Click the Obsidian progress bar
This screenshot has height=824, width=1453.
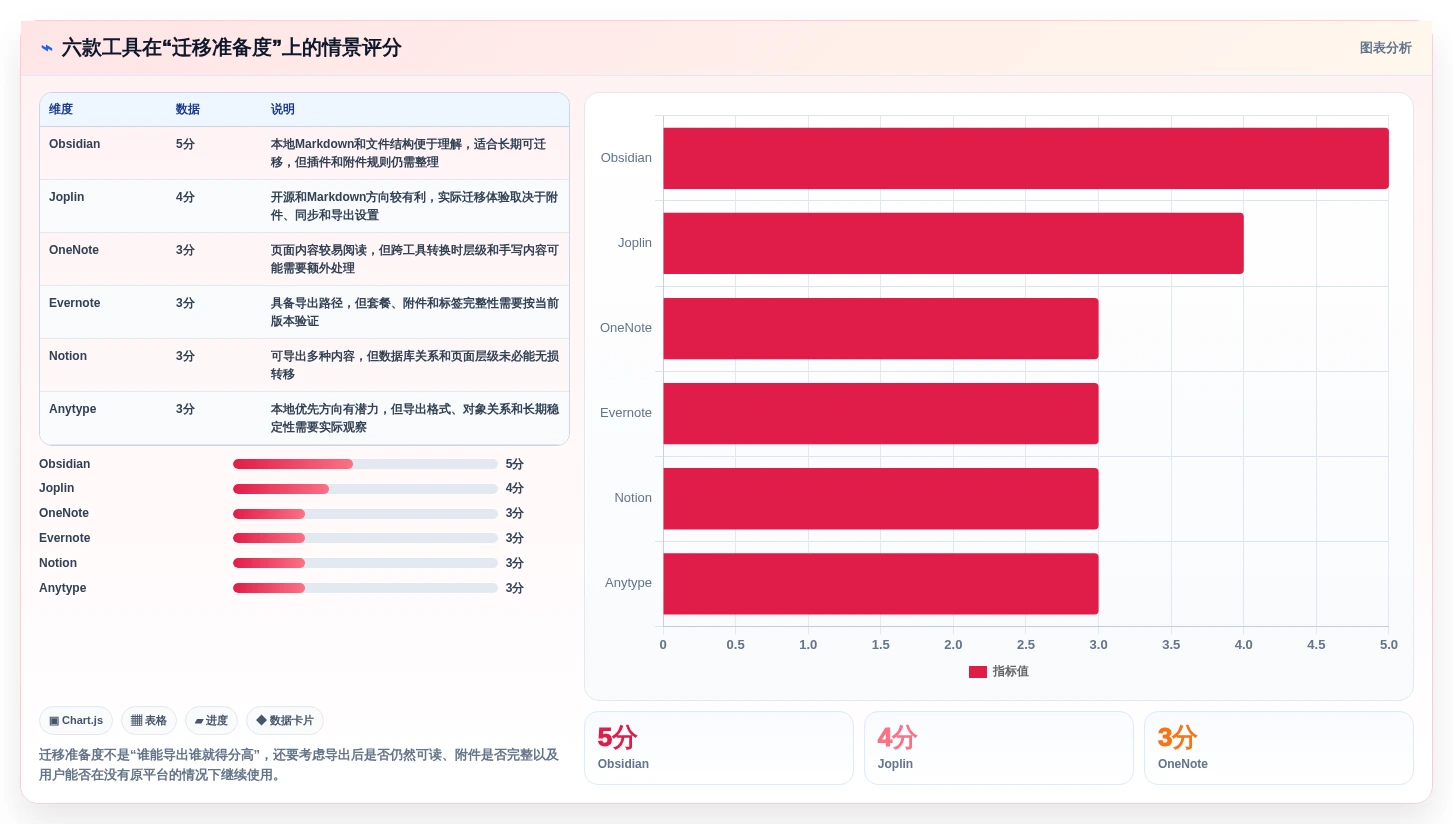tap(365, 464)
